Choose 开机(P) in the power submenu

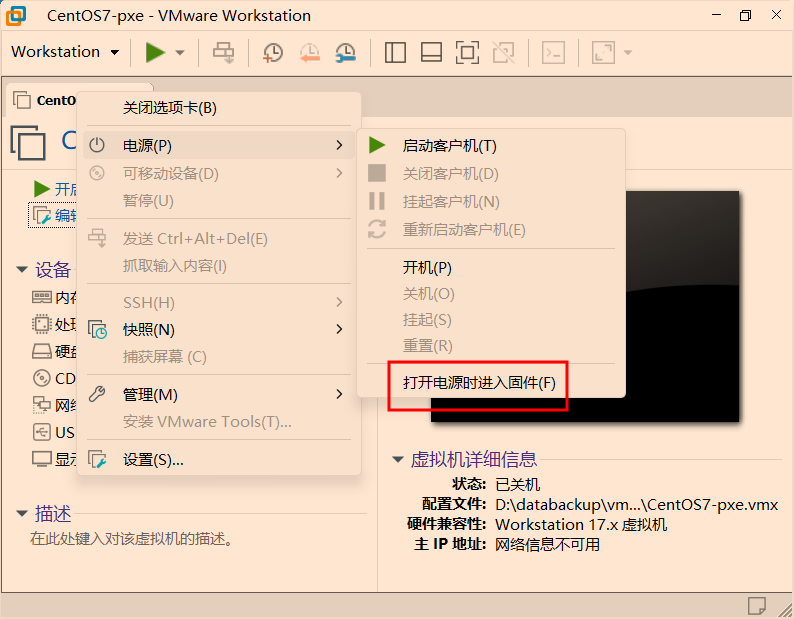click(x=491, y=267)
